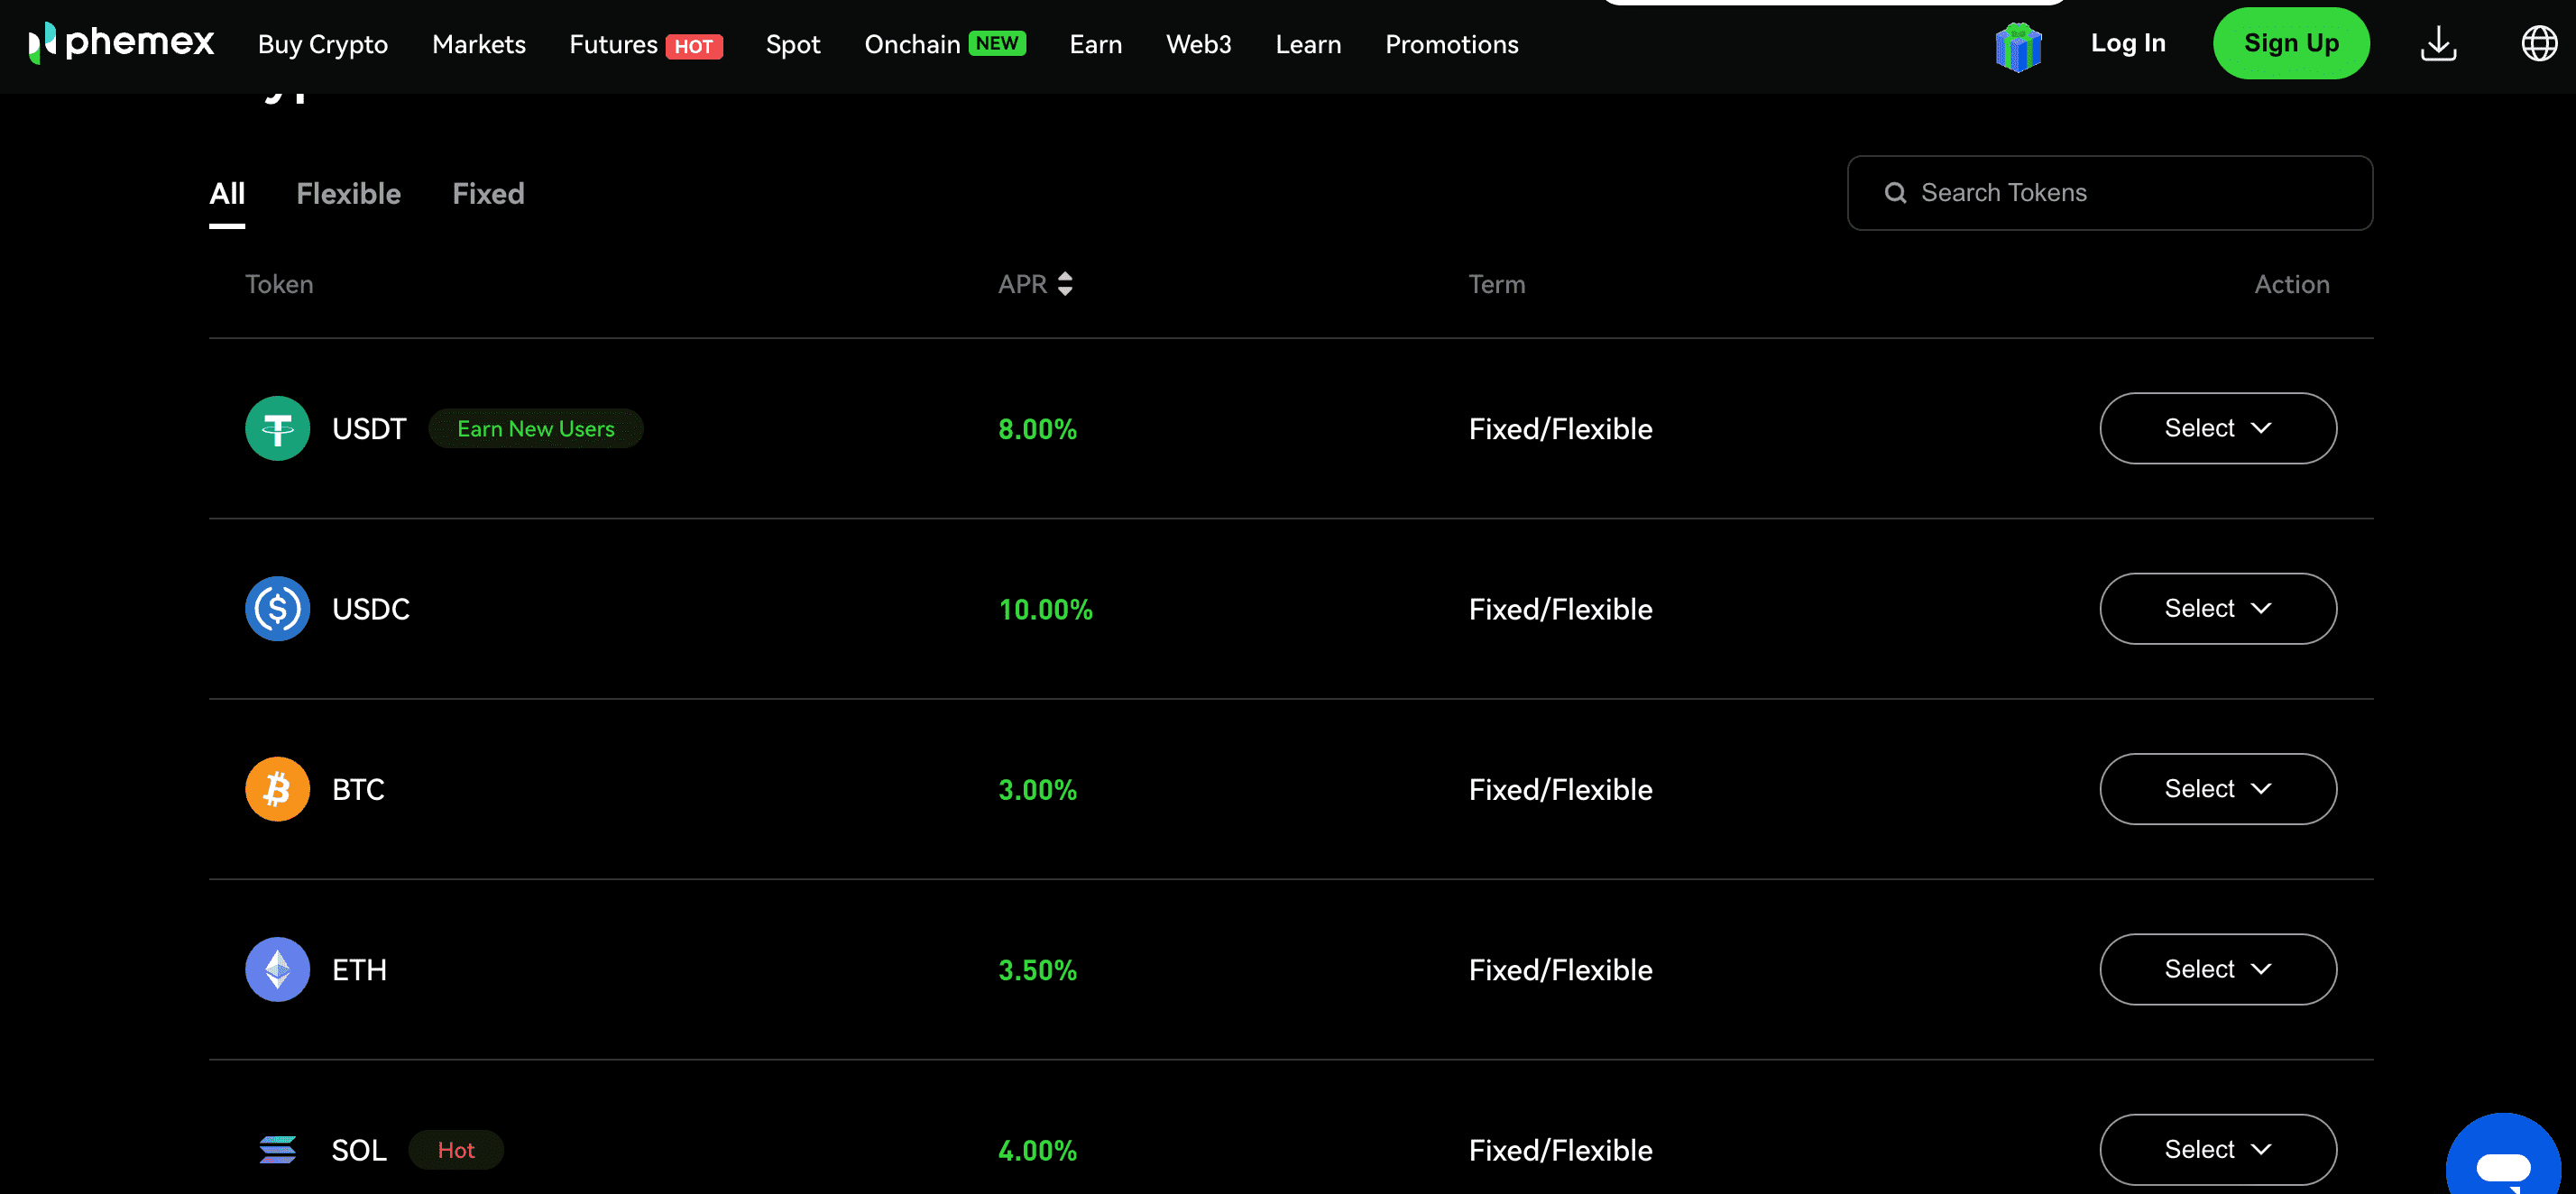This screenshot has width=2576, height=1194.
Task: Expand the SOL Select dropdown
Action: pyautogui.click(x=2218, y=1150)
